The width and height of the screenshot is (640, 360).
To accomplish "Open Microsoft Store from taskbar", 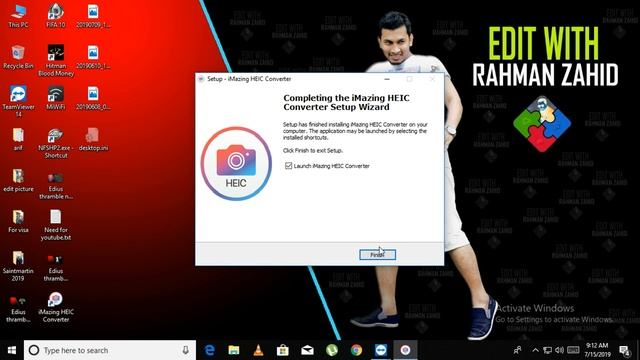I will [283, 350].
